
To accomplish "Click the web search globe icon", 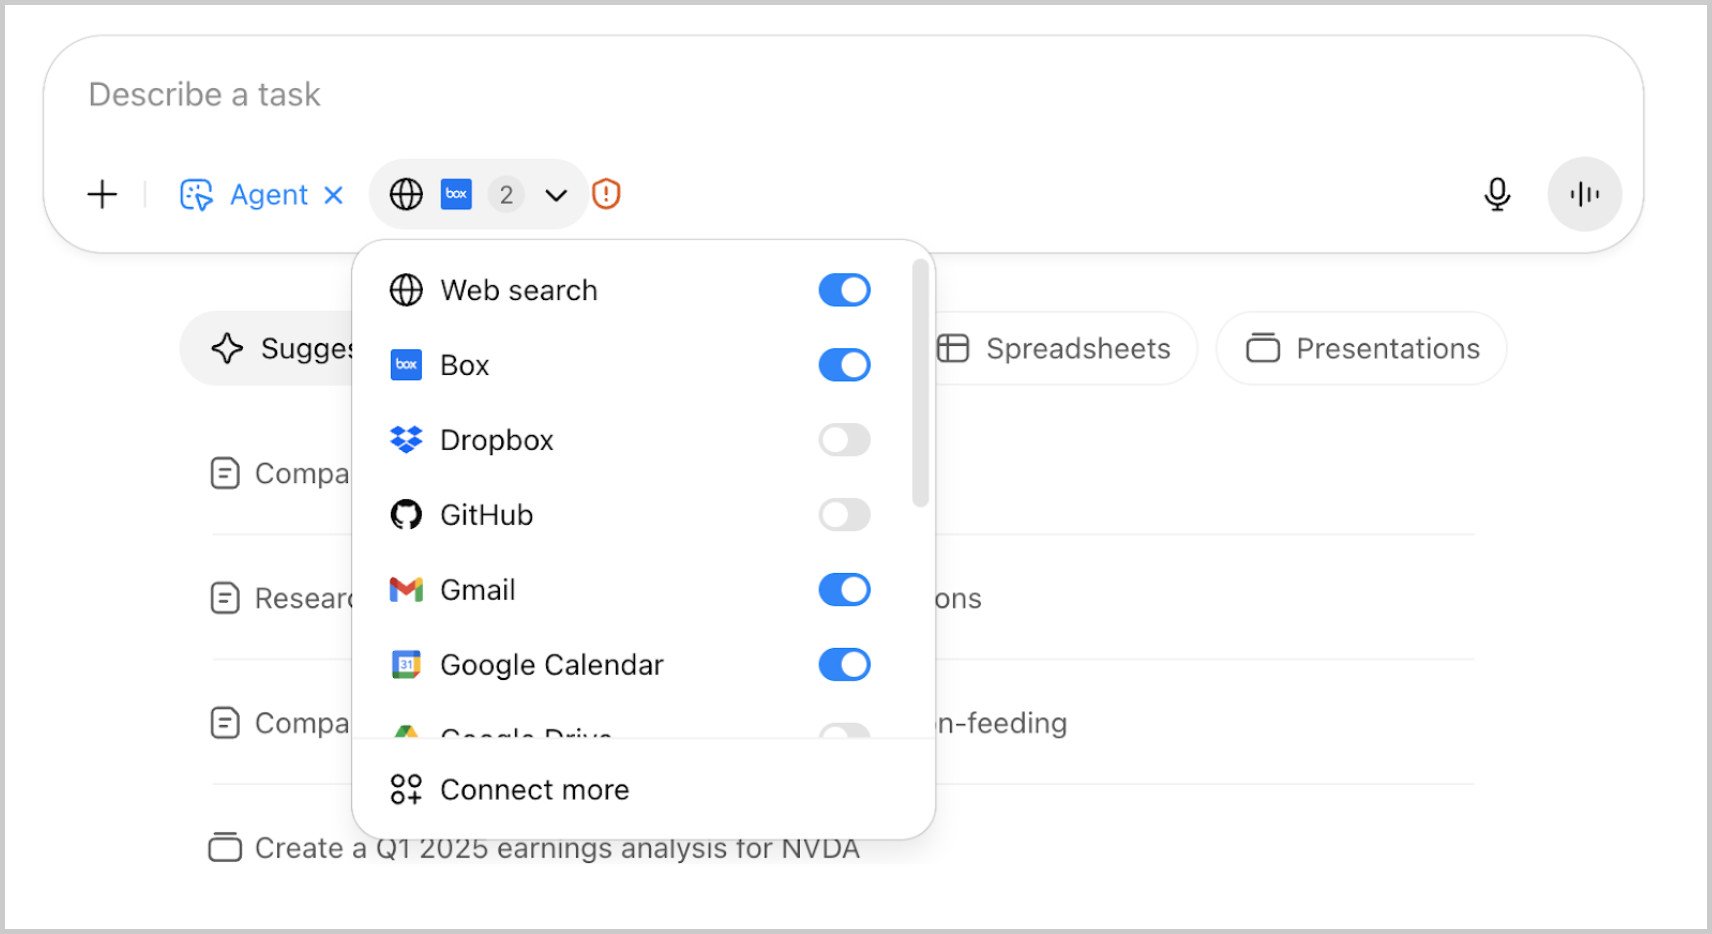I will (405, 194).
